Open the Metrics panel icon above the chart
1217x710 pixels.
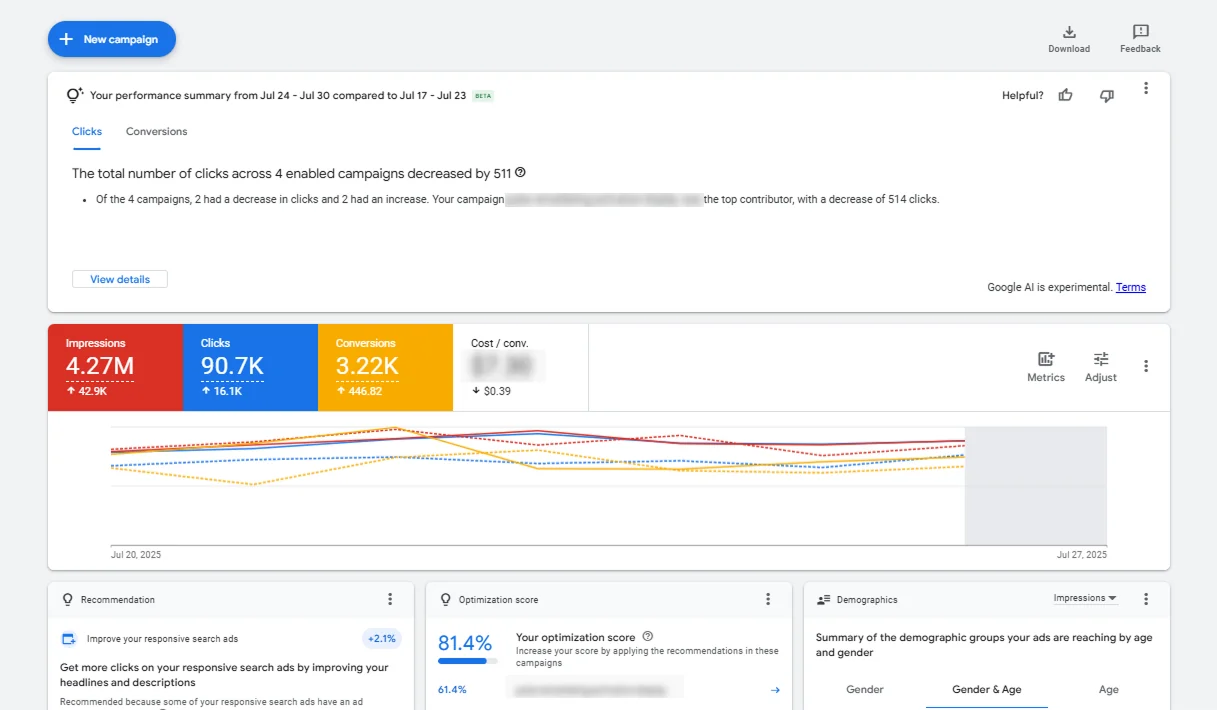point(1046,365)
